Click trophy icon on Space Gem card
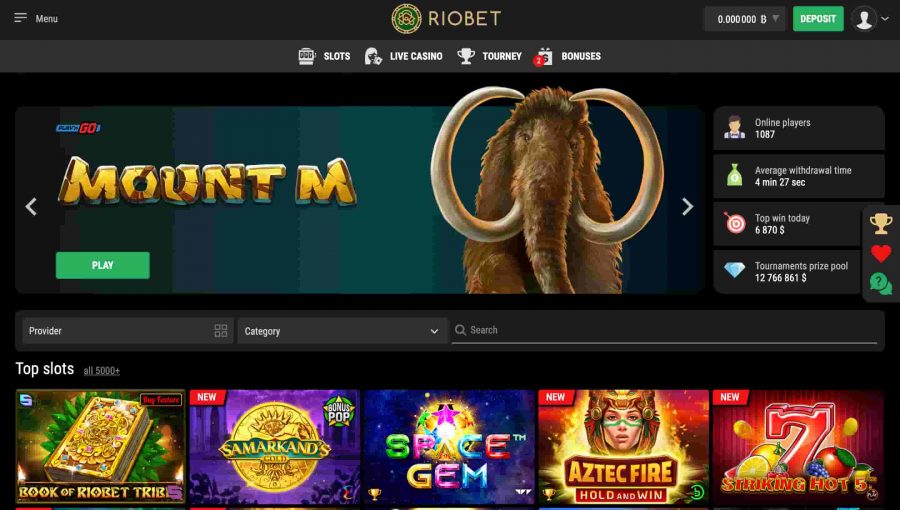The height and width of the screenshot is (510, 900). tap(375, 493)
